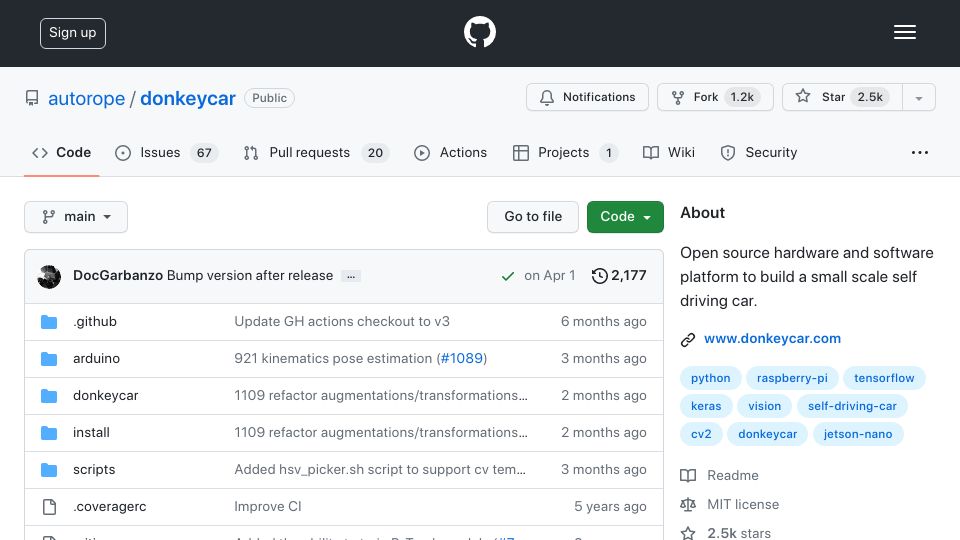Select the vision topic tag
The height and width of the screenshot is (540, 960).
pos(764,407)
